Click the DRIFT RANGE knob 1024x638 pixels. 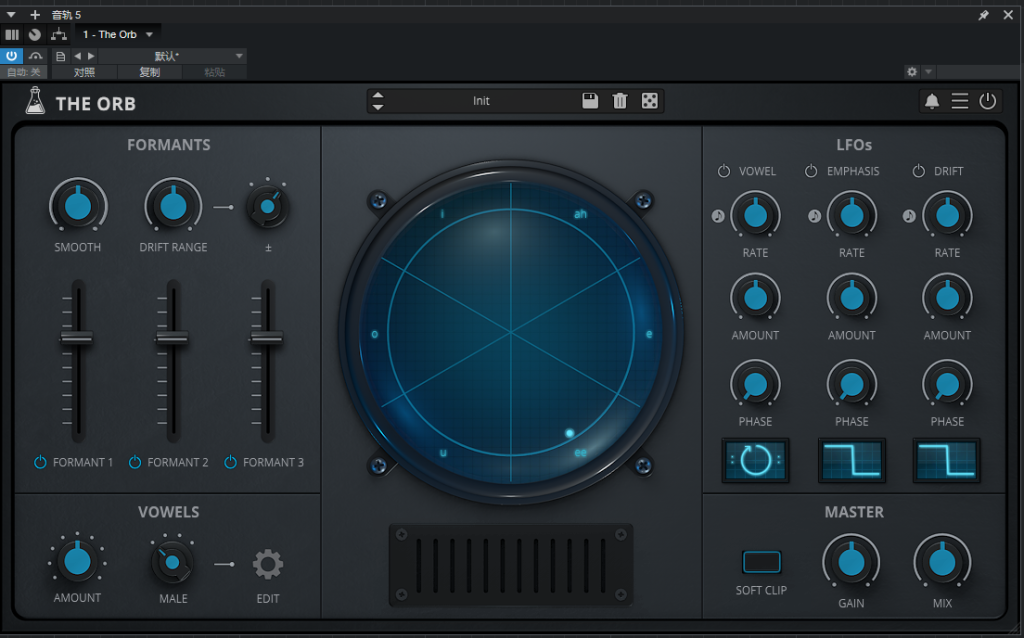173,206
